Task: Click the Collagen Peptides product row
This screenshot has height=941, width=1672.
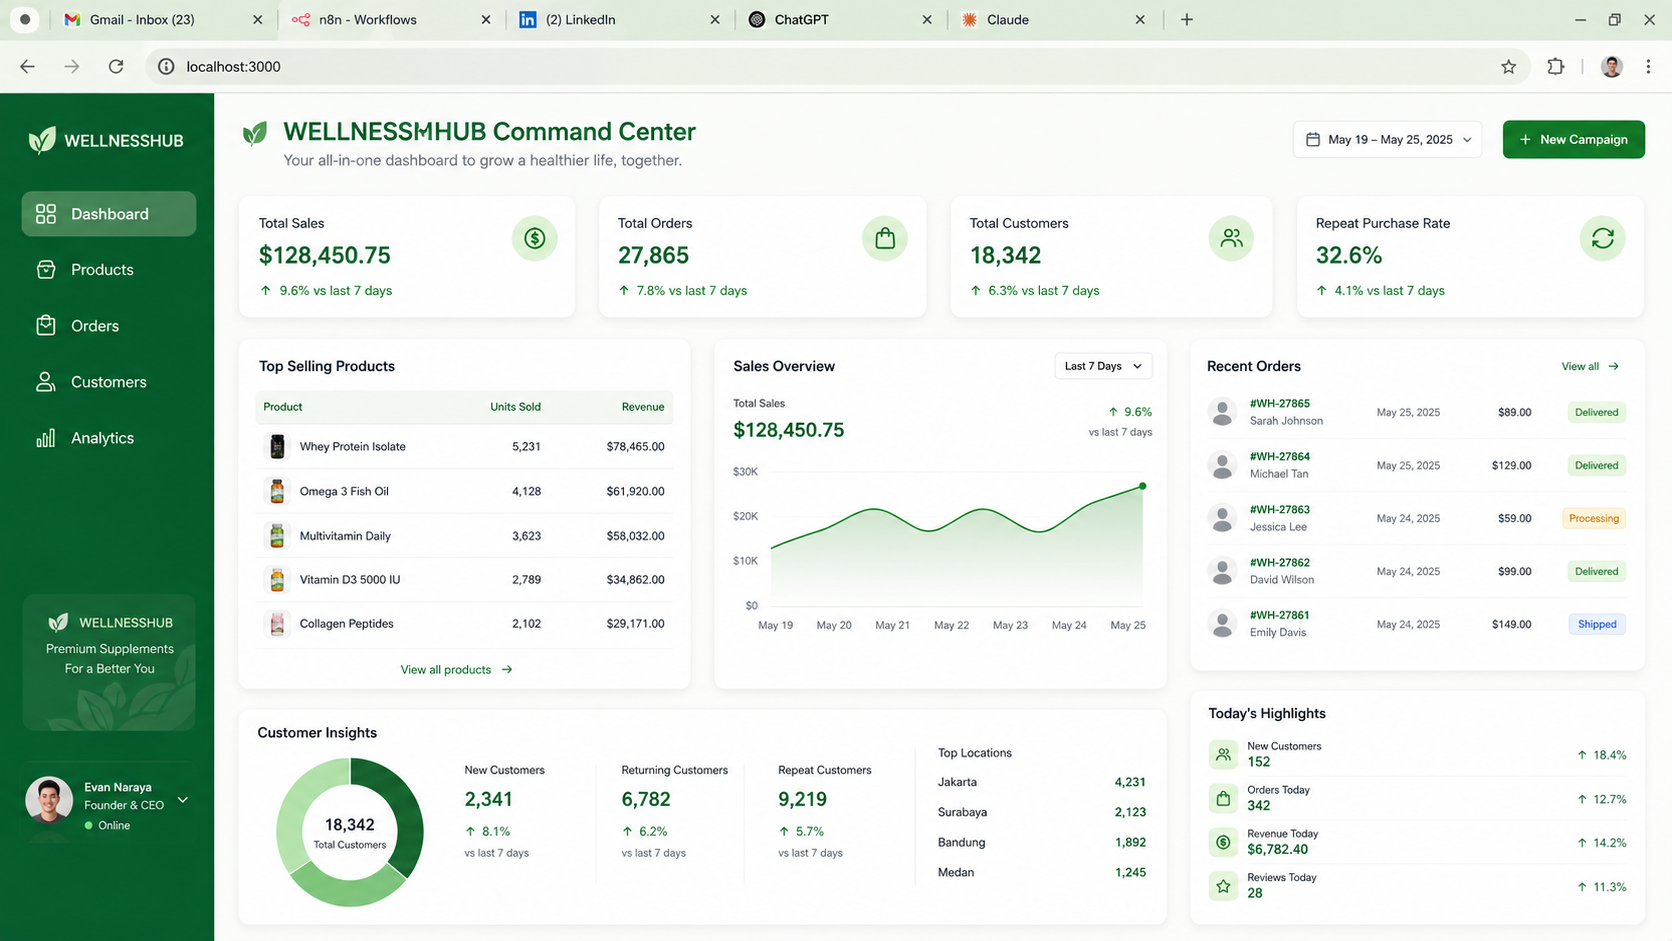Action: 464,624
